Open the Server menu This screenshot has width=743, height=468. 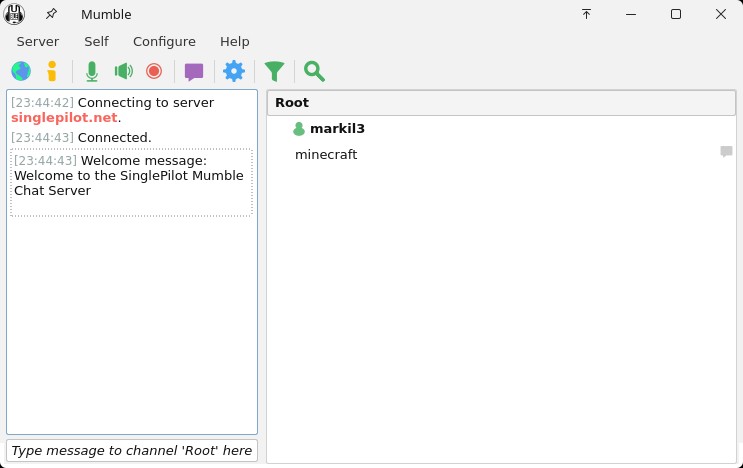click(x=38, y=42)
